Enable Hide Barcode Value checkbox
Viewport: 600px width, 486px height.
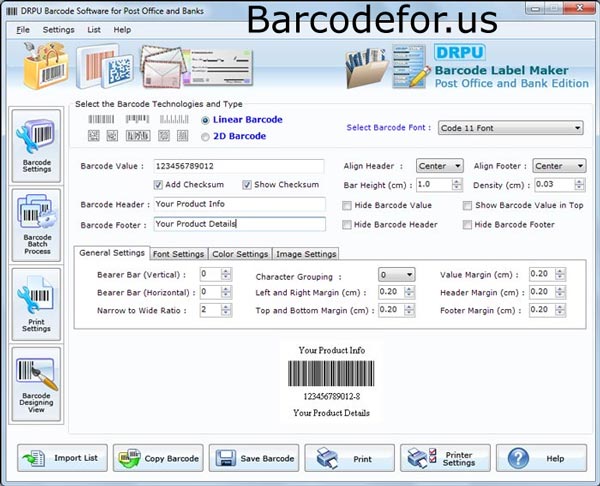[347, 206]
